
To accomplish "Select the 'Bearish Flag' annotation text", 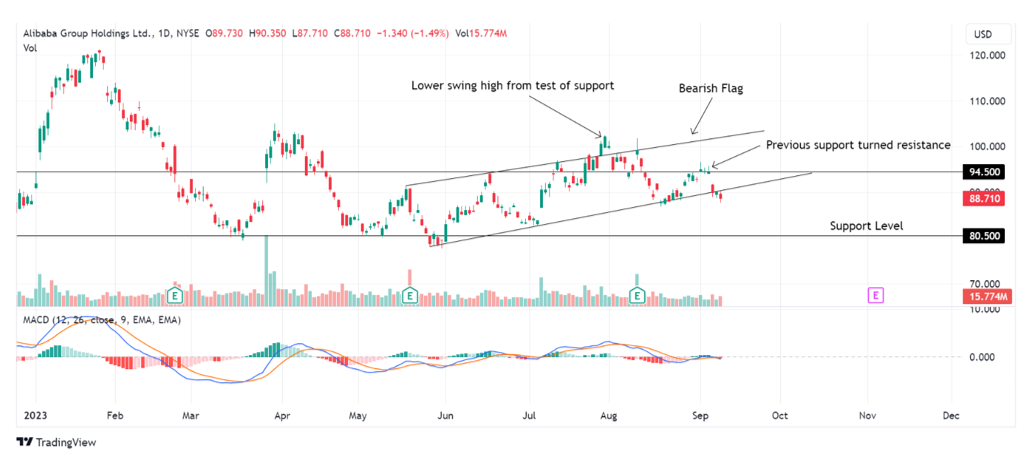I will click(x=711, y=89).
